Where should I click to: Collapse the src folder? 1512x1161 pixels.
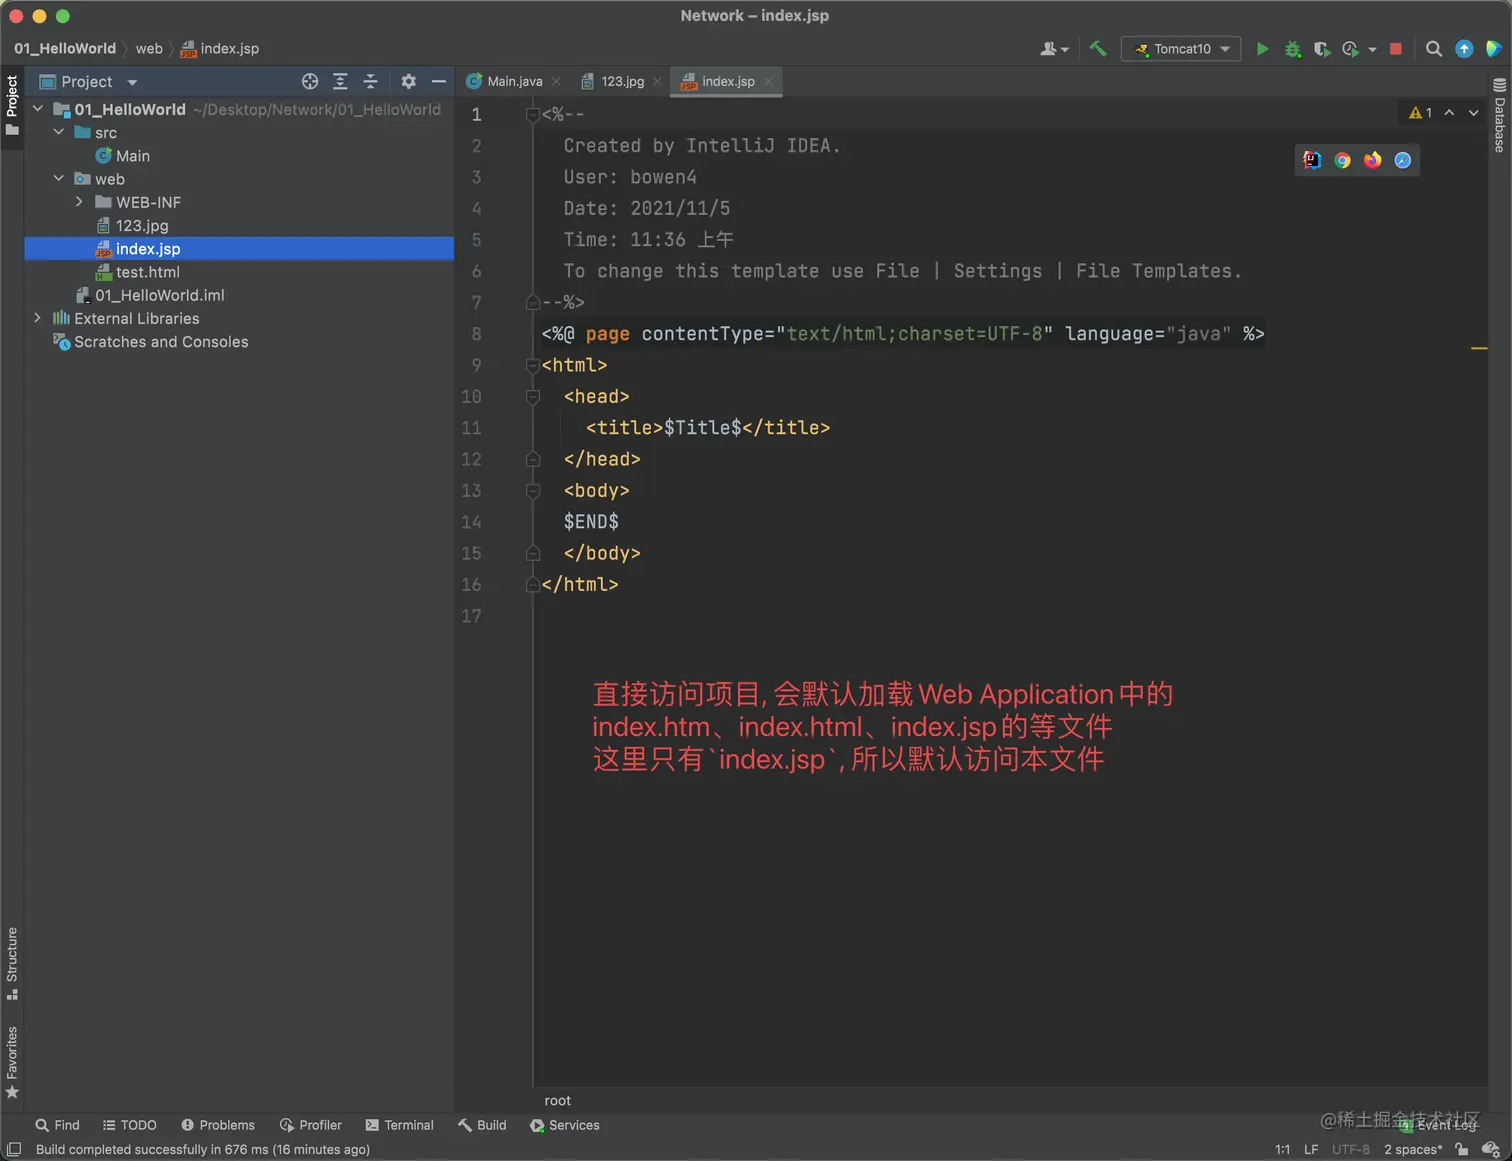click(59, 132)
